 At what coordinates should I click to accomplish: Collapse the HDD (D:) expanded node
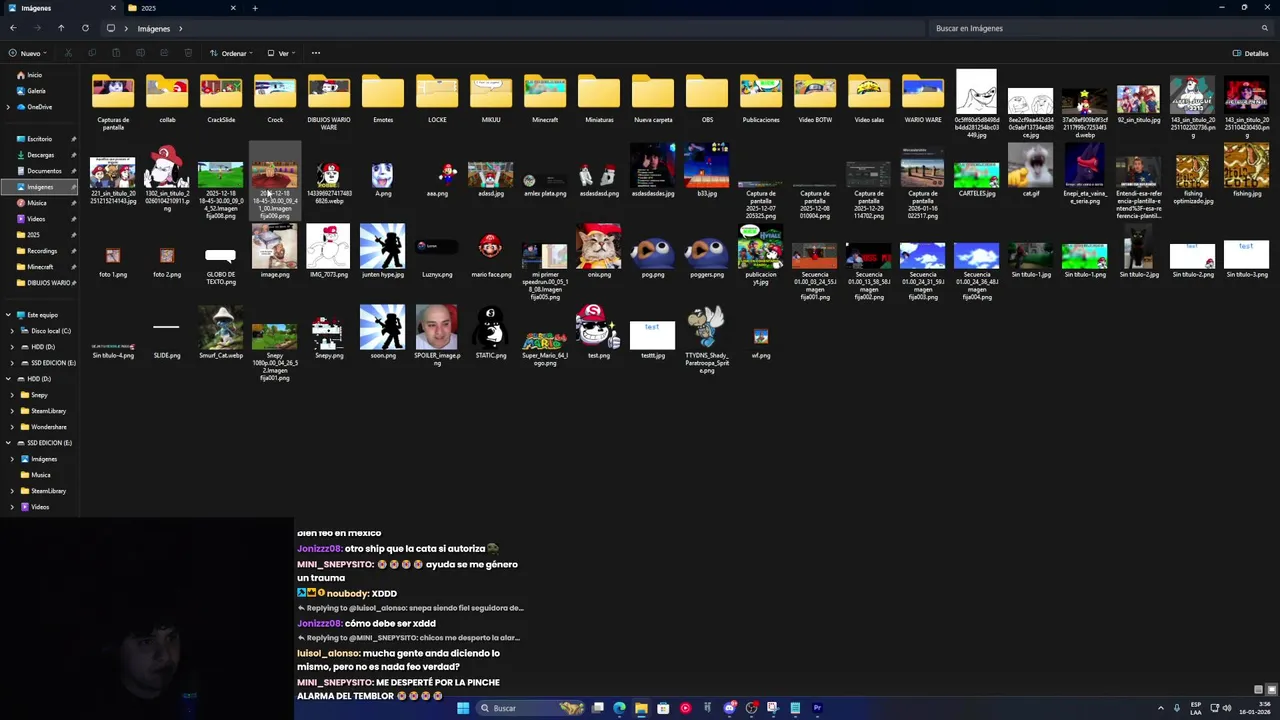[x=8, y=379]
